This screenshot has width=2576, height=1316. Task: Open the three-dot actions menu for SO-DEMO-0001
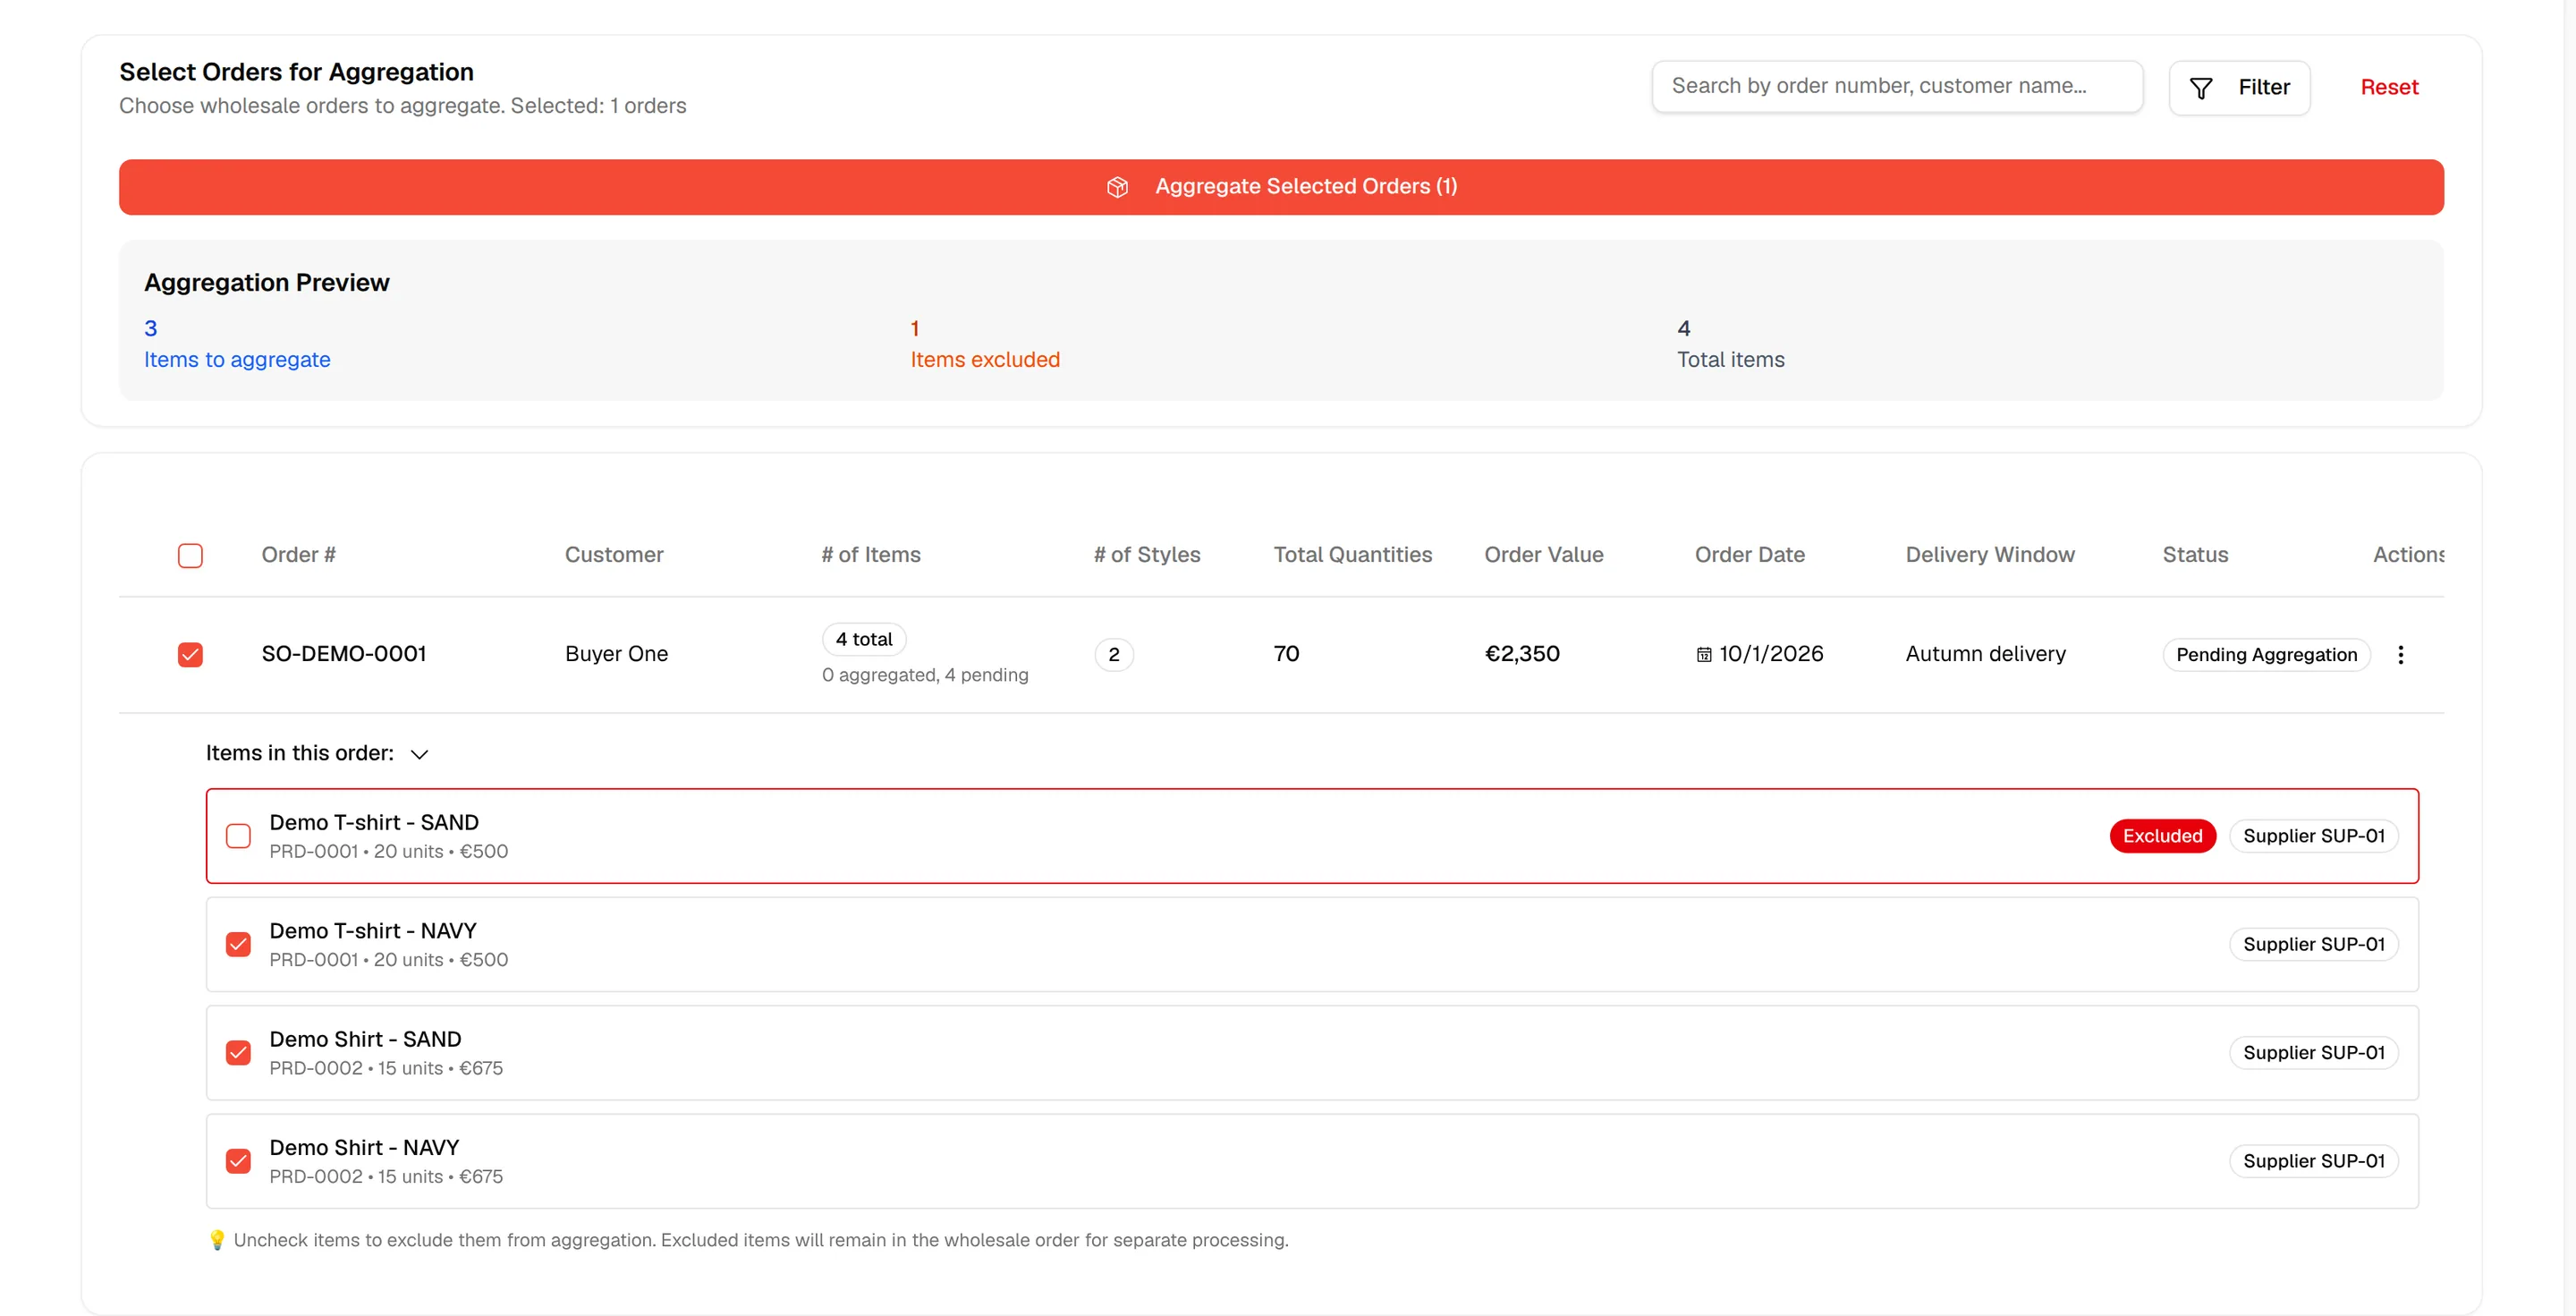(2400, 654)
